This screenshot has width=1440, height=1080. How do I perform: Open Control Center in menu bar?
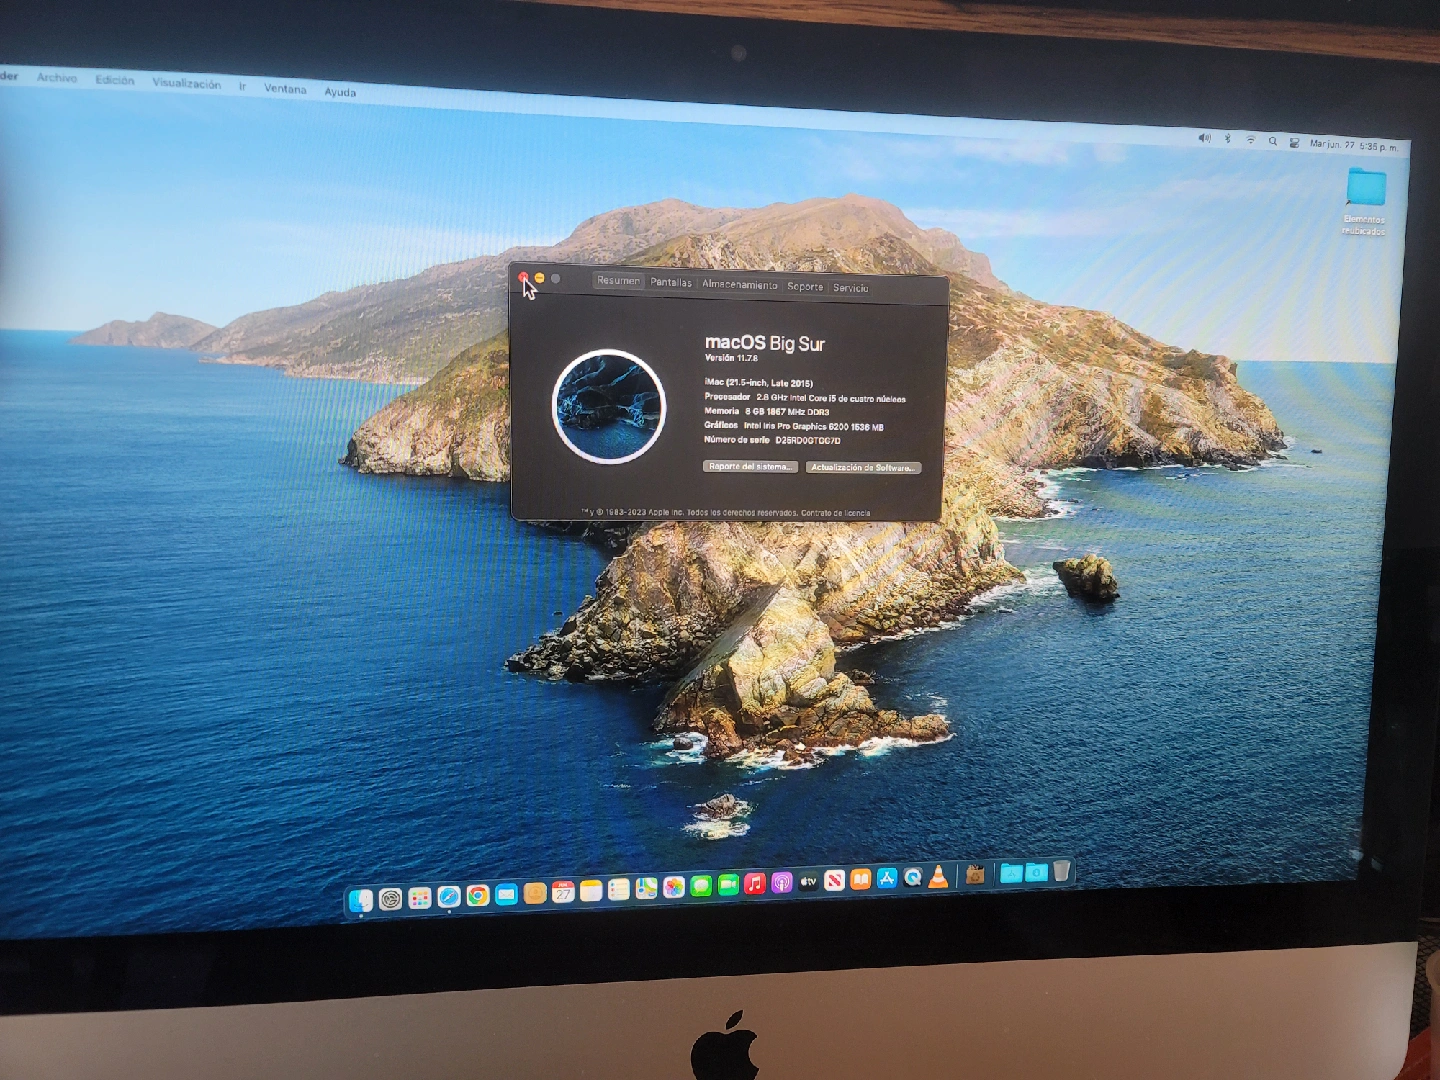tap(1294, 143)
